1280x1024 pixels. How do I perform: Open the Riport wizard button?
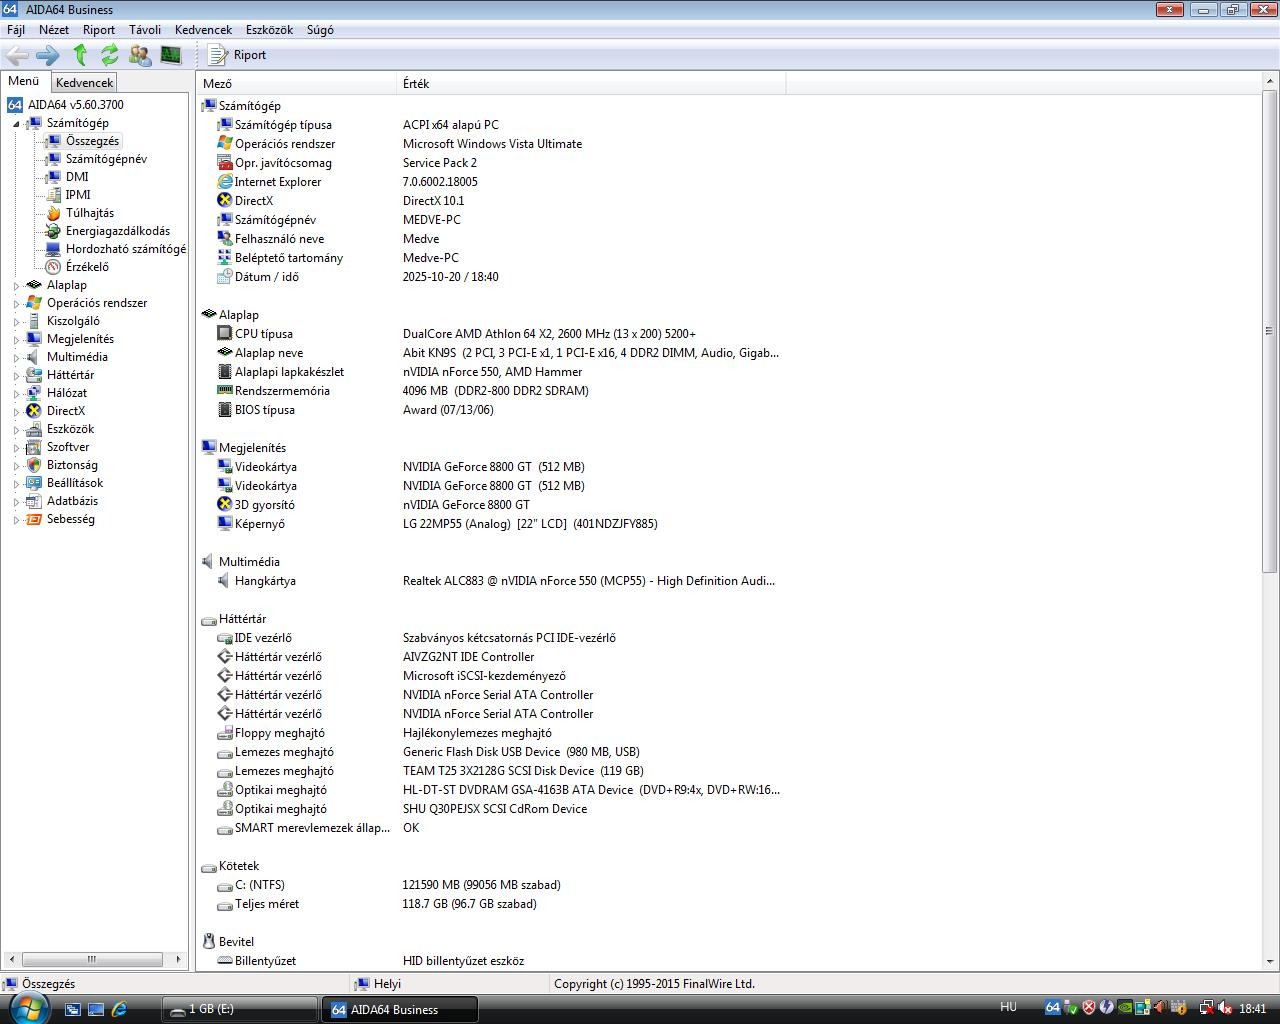(238, 55)
